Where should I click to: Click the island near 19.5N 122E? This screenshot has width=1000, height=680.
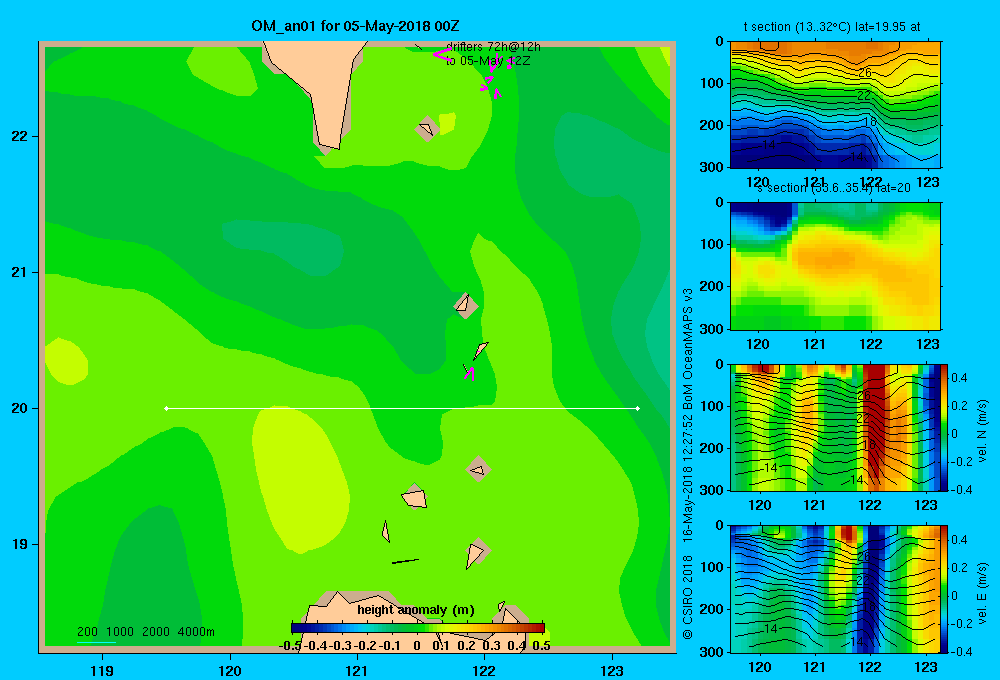click(478, 469)
